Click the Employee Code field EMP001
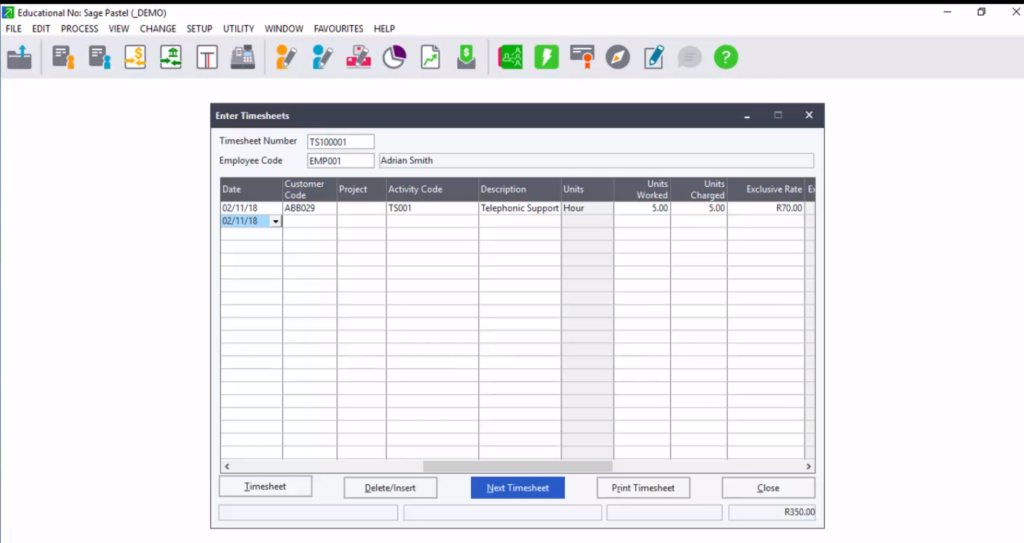The width and height of the screenshot is (1024, 543). pos(340,160)
